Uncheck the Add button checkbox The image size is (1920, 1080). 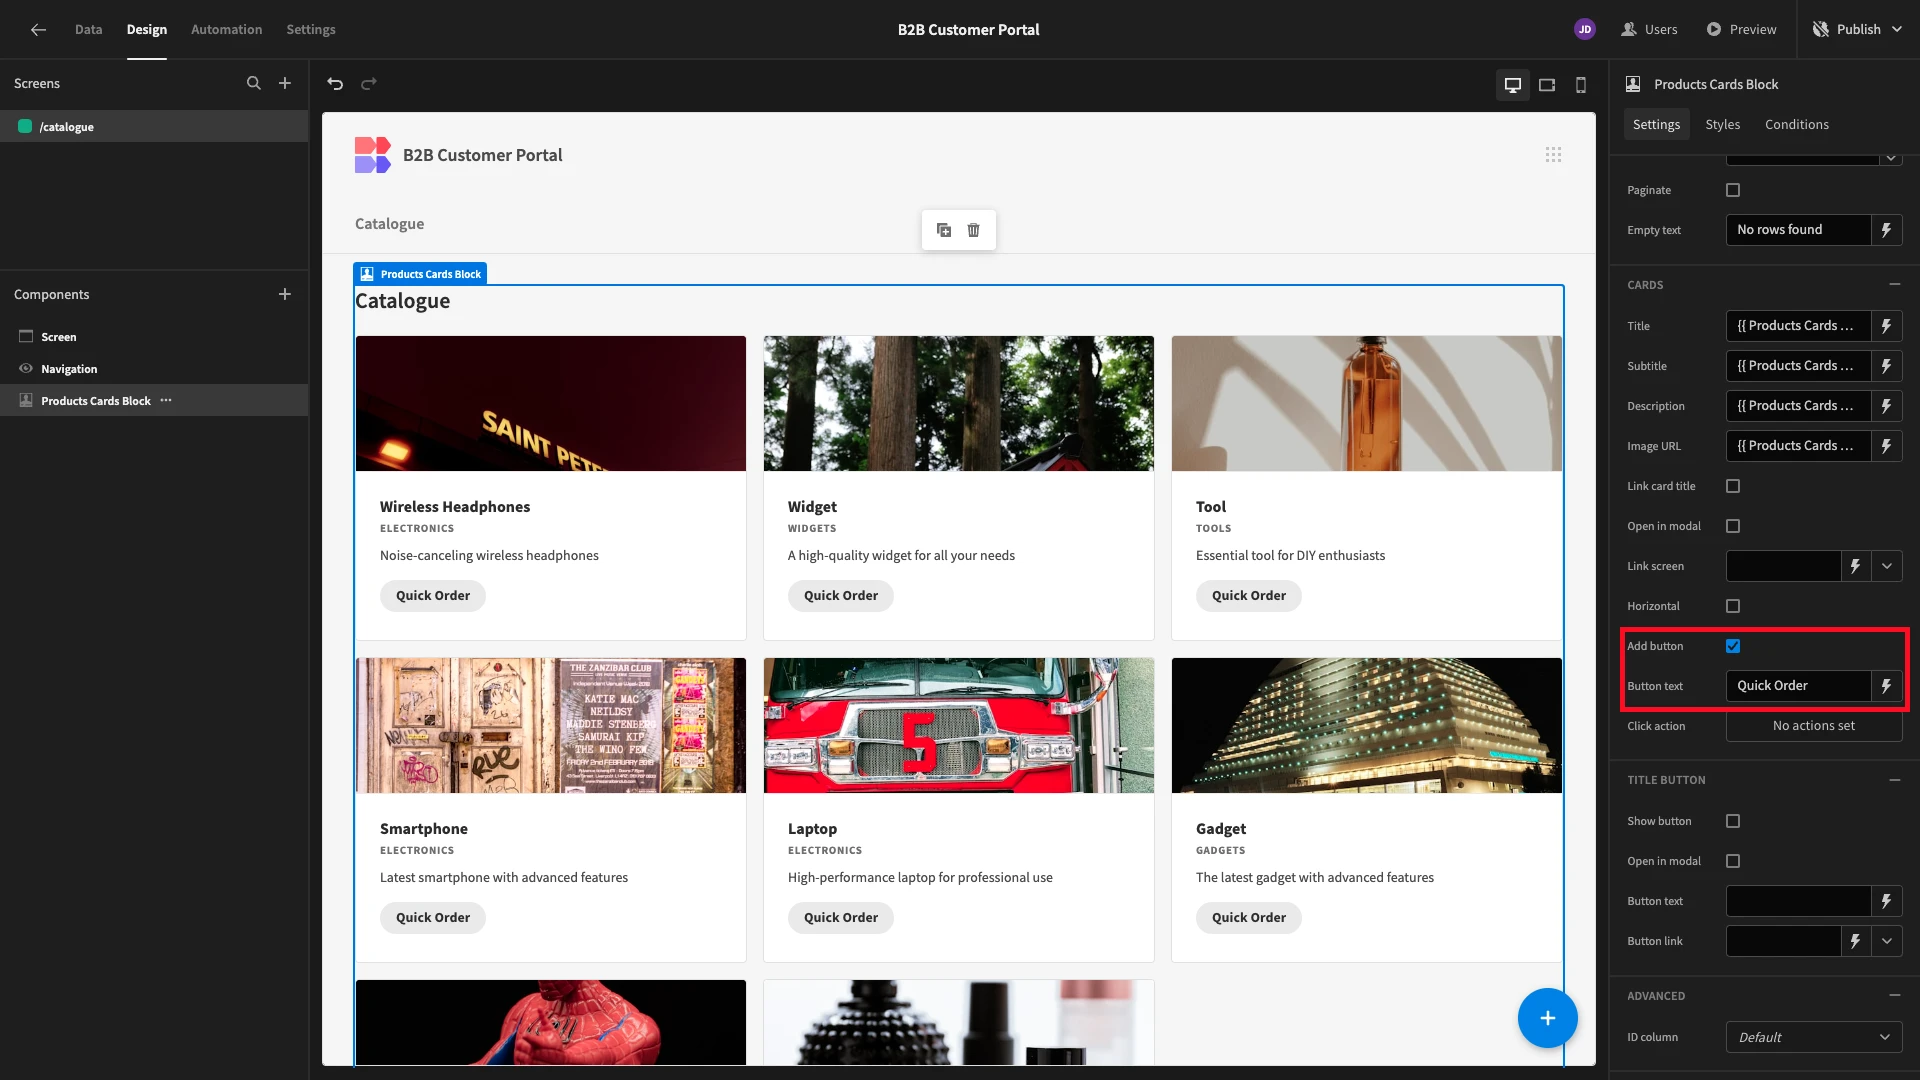point(1733,646)
